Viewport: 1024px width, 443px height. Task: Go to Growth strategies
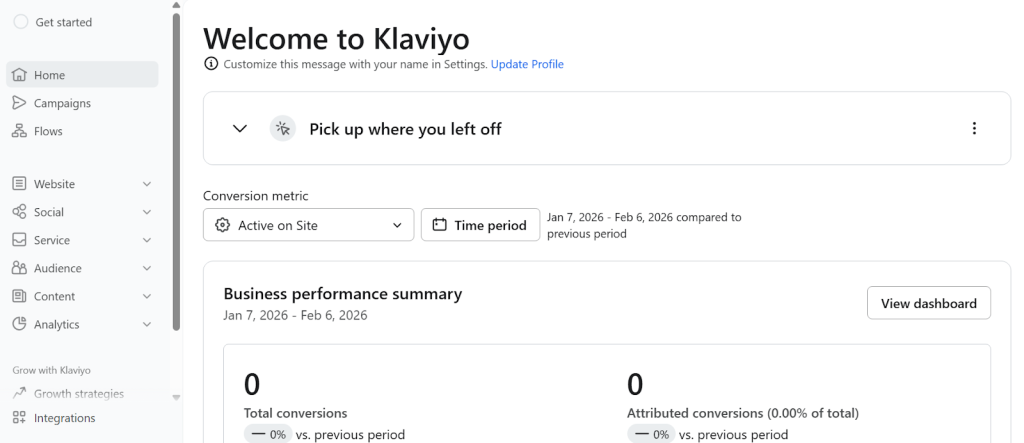click(78, 394)
